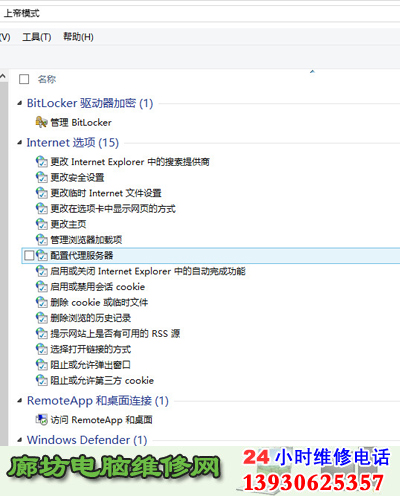
Task: Open the 工具(T) menu
Action: point(37,37)
